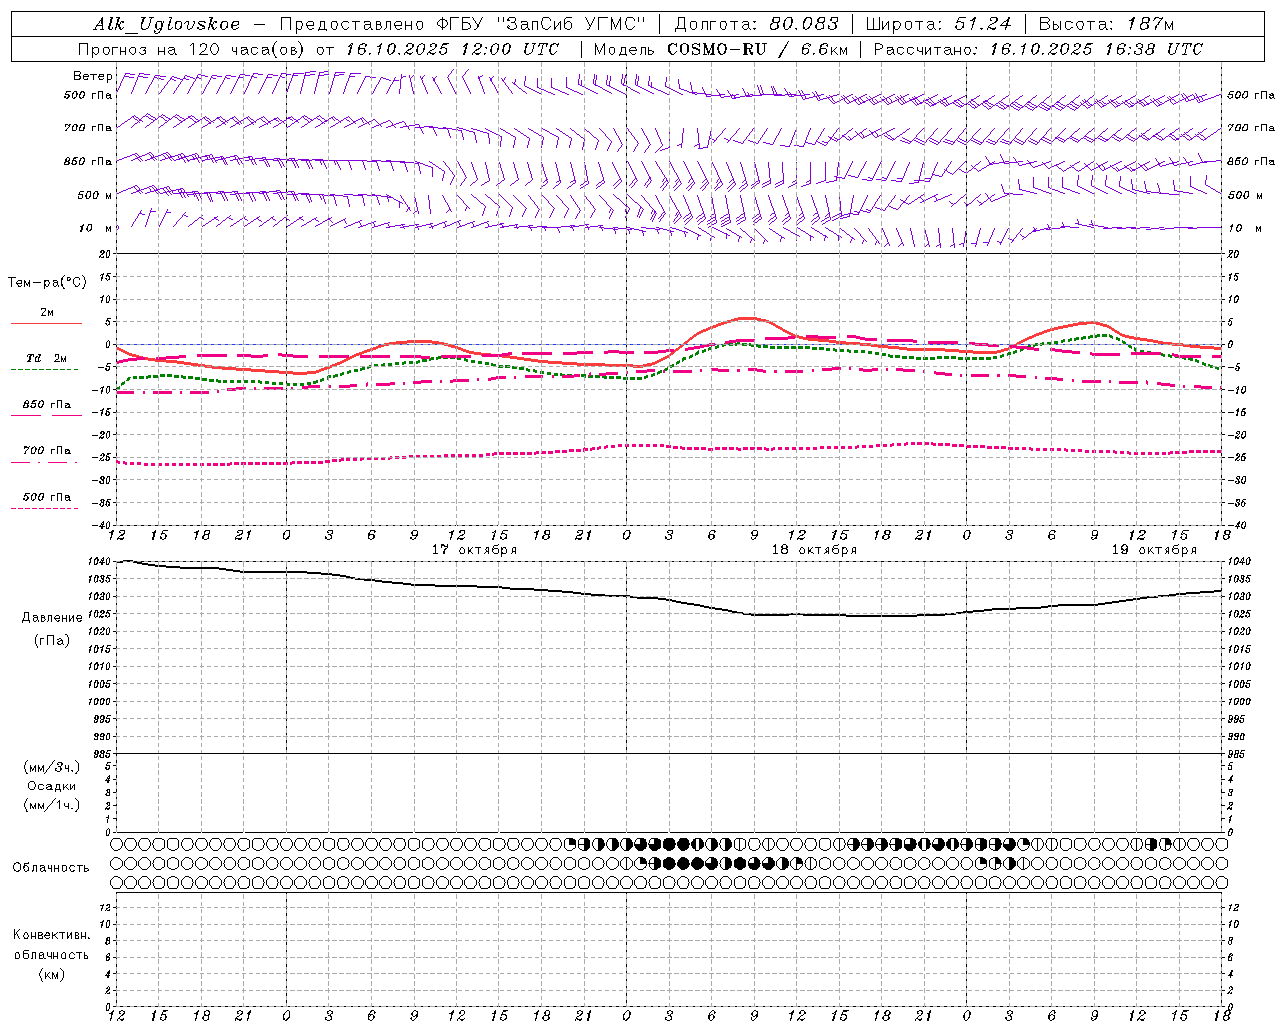Select the Td 2м legend label
The height and width of the screenshot is (1024, 1280).
[x=47, y=358]
